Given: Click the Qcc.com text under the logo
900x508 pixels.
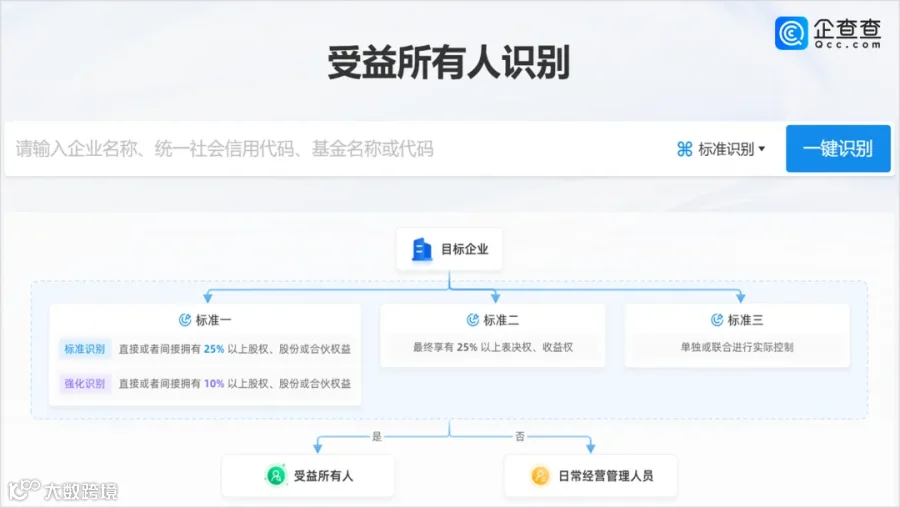Looking at the screenshot, I should click(847, 44).
